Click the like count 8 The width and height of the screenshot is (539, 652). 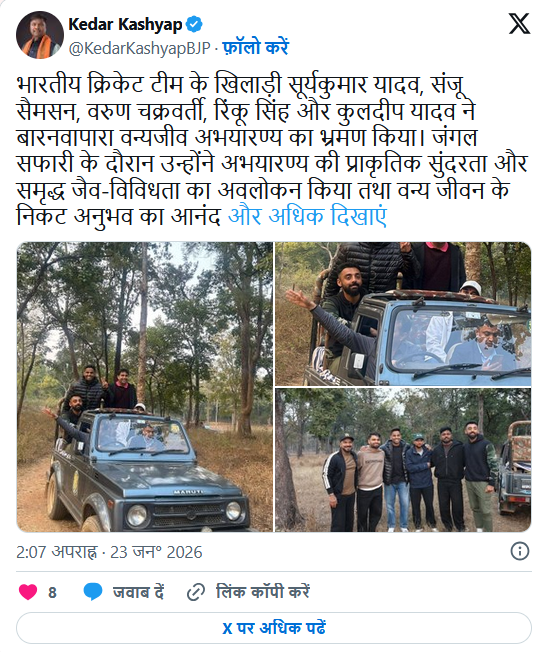[52, 593]
